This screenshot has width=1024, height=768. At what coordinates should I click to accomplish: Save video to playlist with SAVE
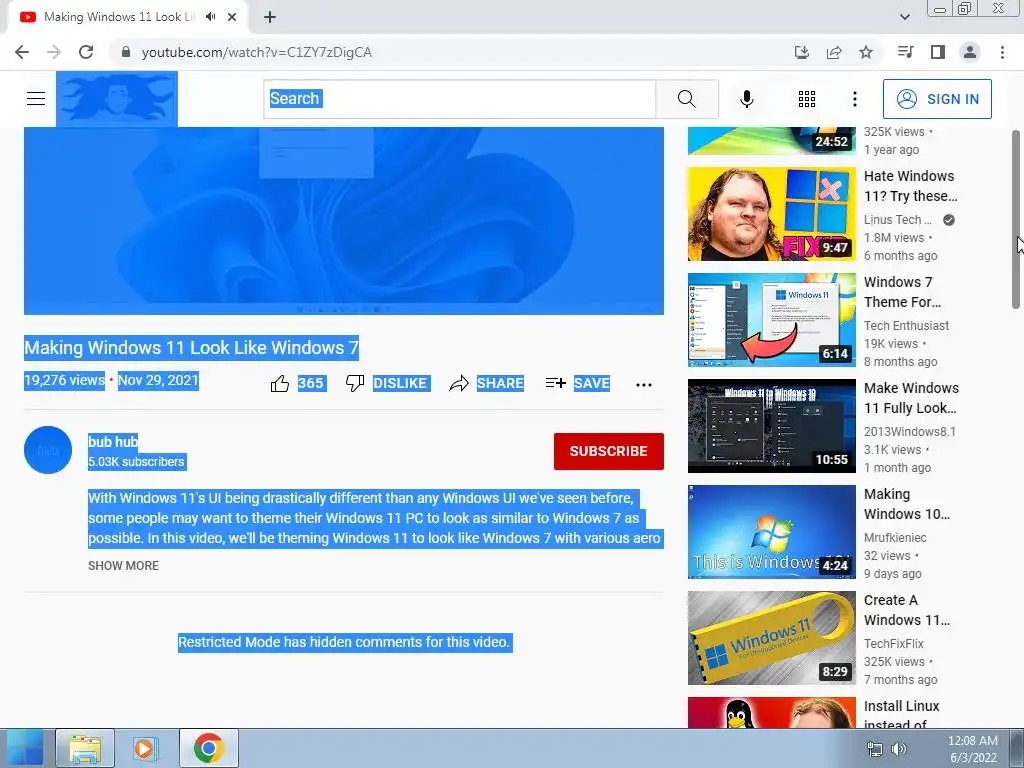tap(577, 383)
